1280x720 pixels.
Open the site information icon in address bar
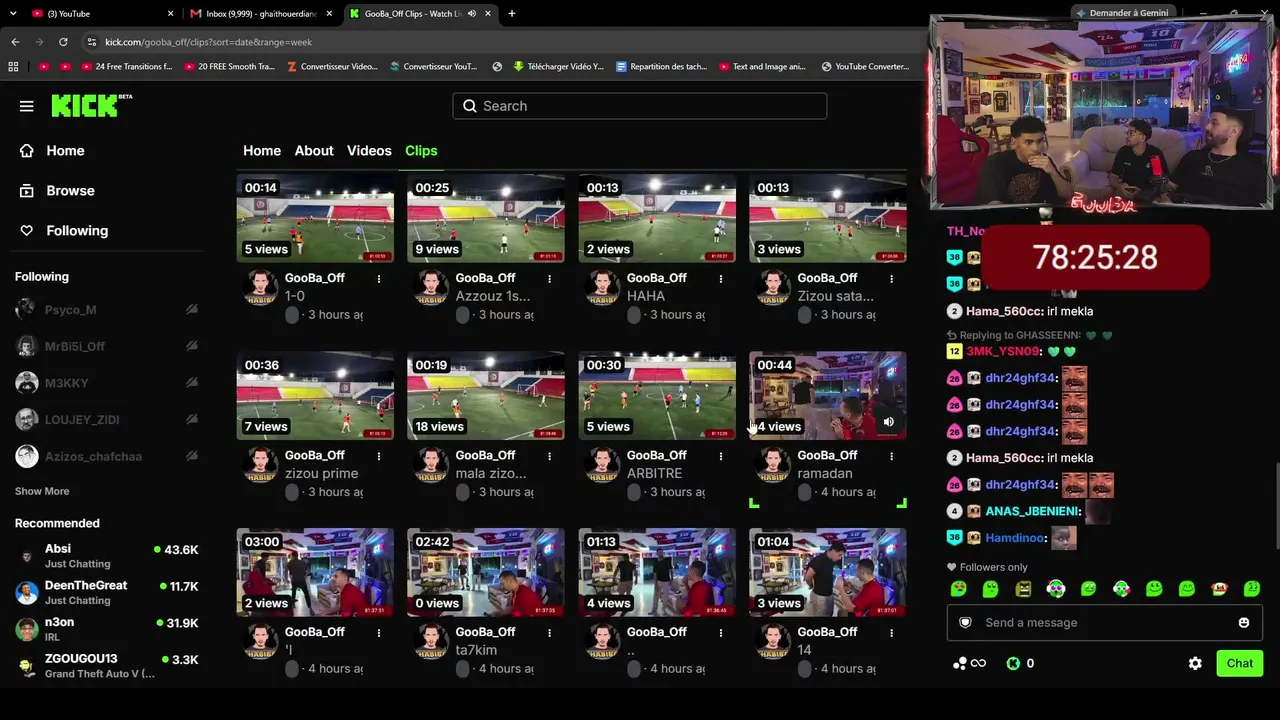point(92,42)
